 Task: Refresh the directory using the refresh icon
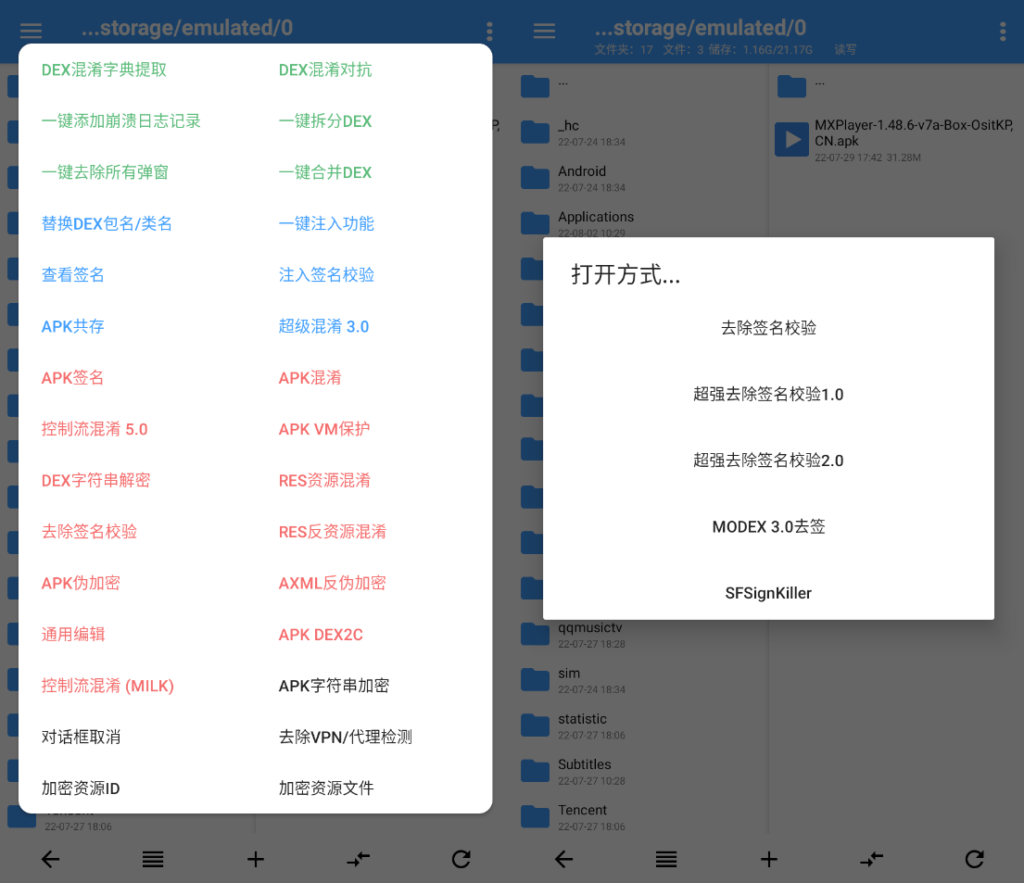click(460, 859)
